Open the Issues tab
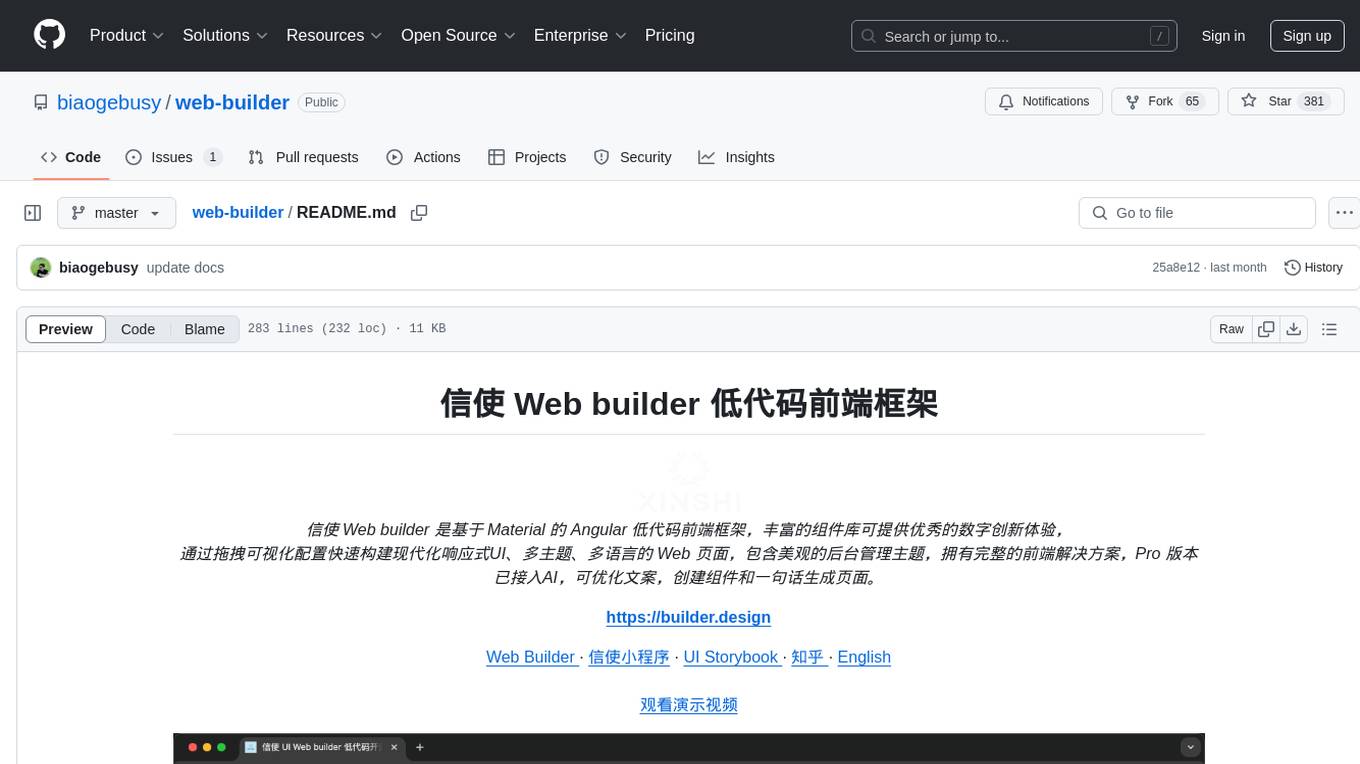This screenshot has width=1360, height=764. click(x=174, y=157)
